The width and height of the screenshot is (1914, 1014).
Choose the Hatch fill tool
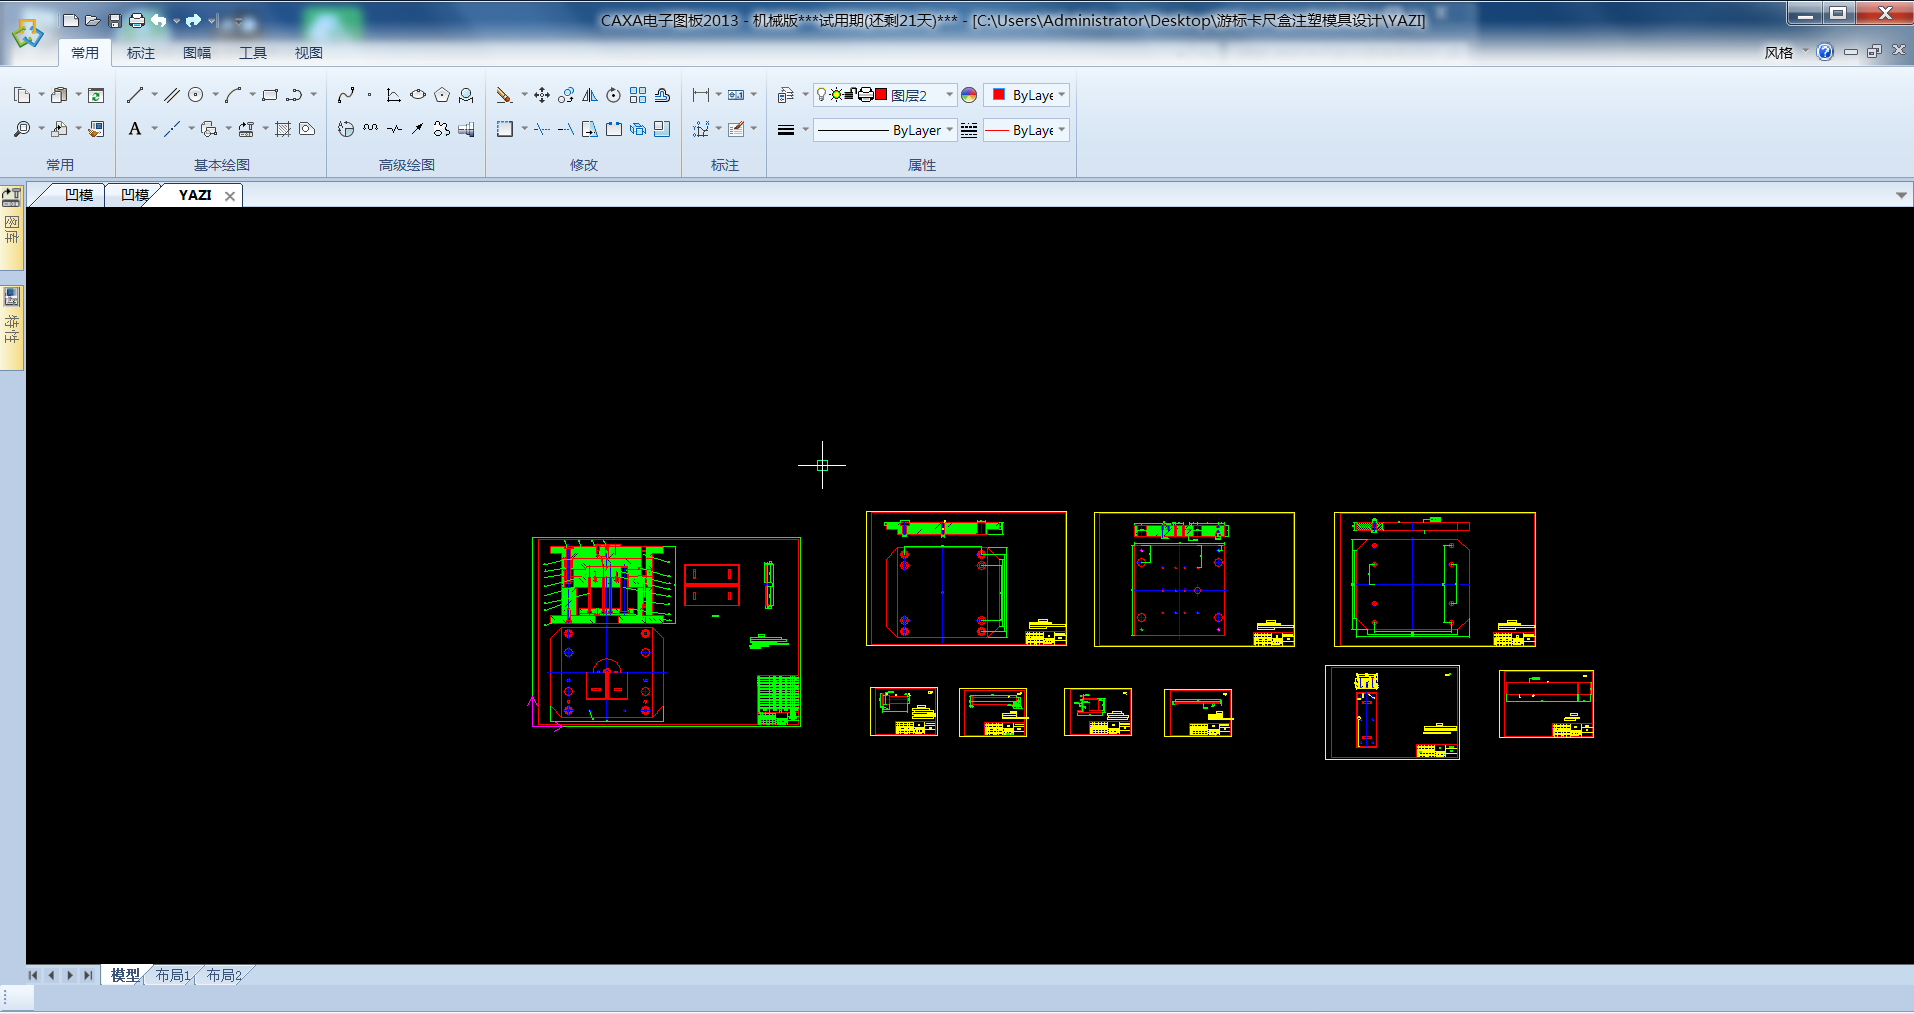[283, 129]
